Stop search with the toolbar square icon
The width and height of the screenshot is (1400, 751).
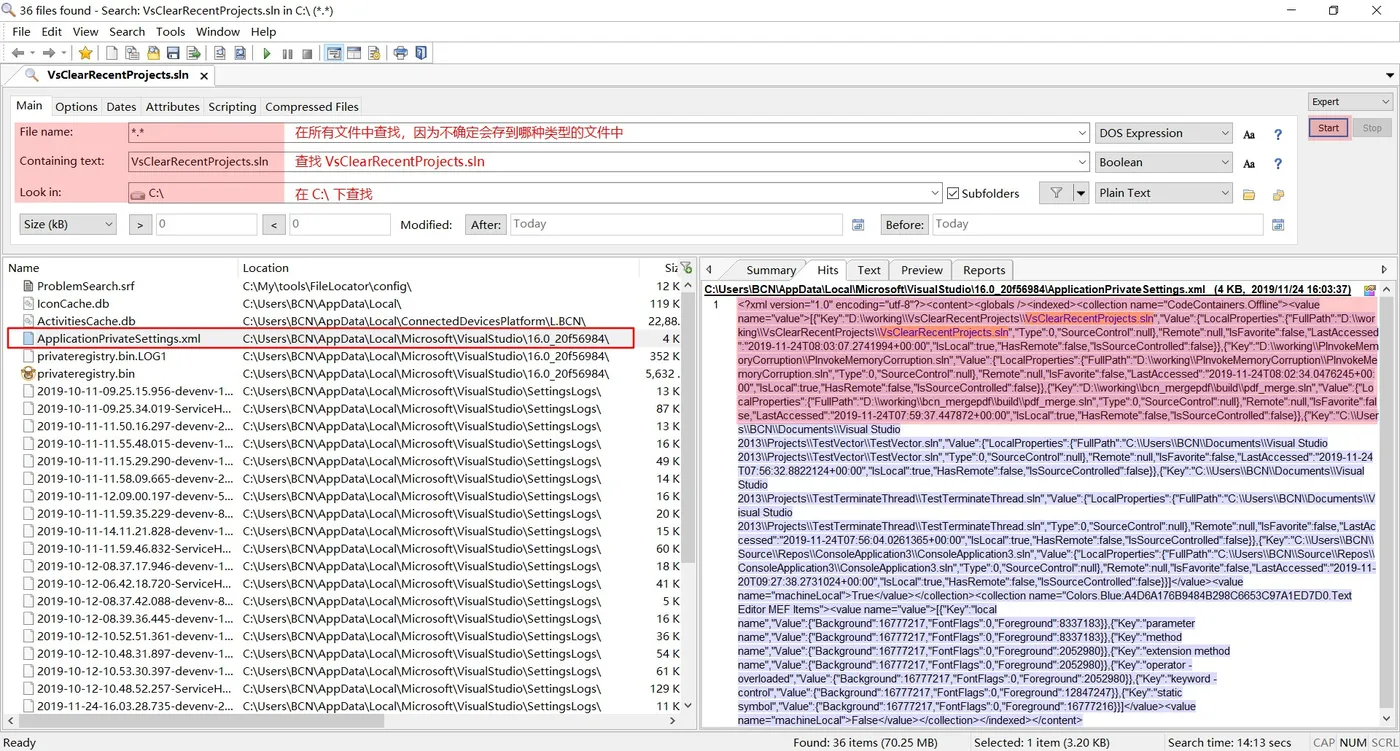(x=307, y=53)
